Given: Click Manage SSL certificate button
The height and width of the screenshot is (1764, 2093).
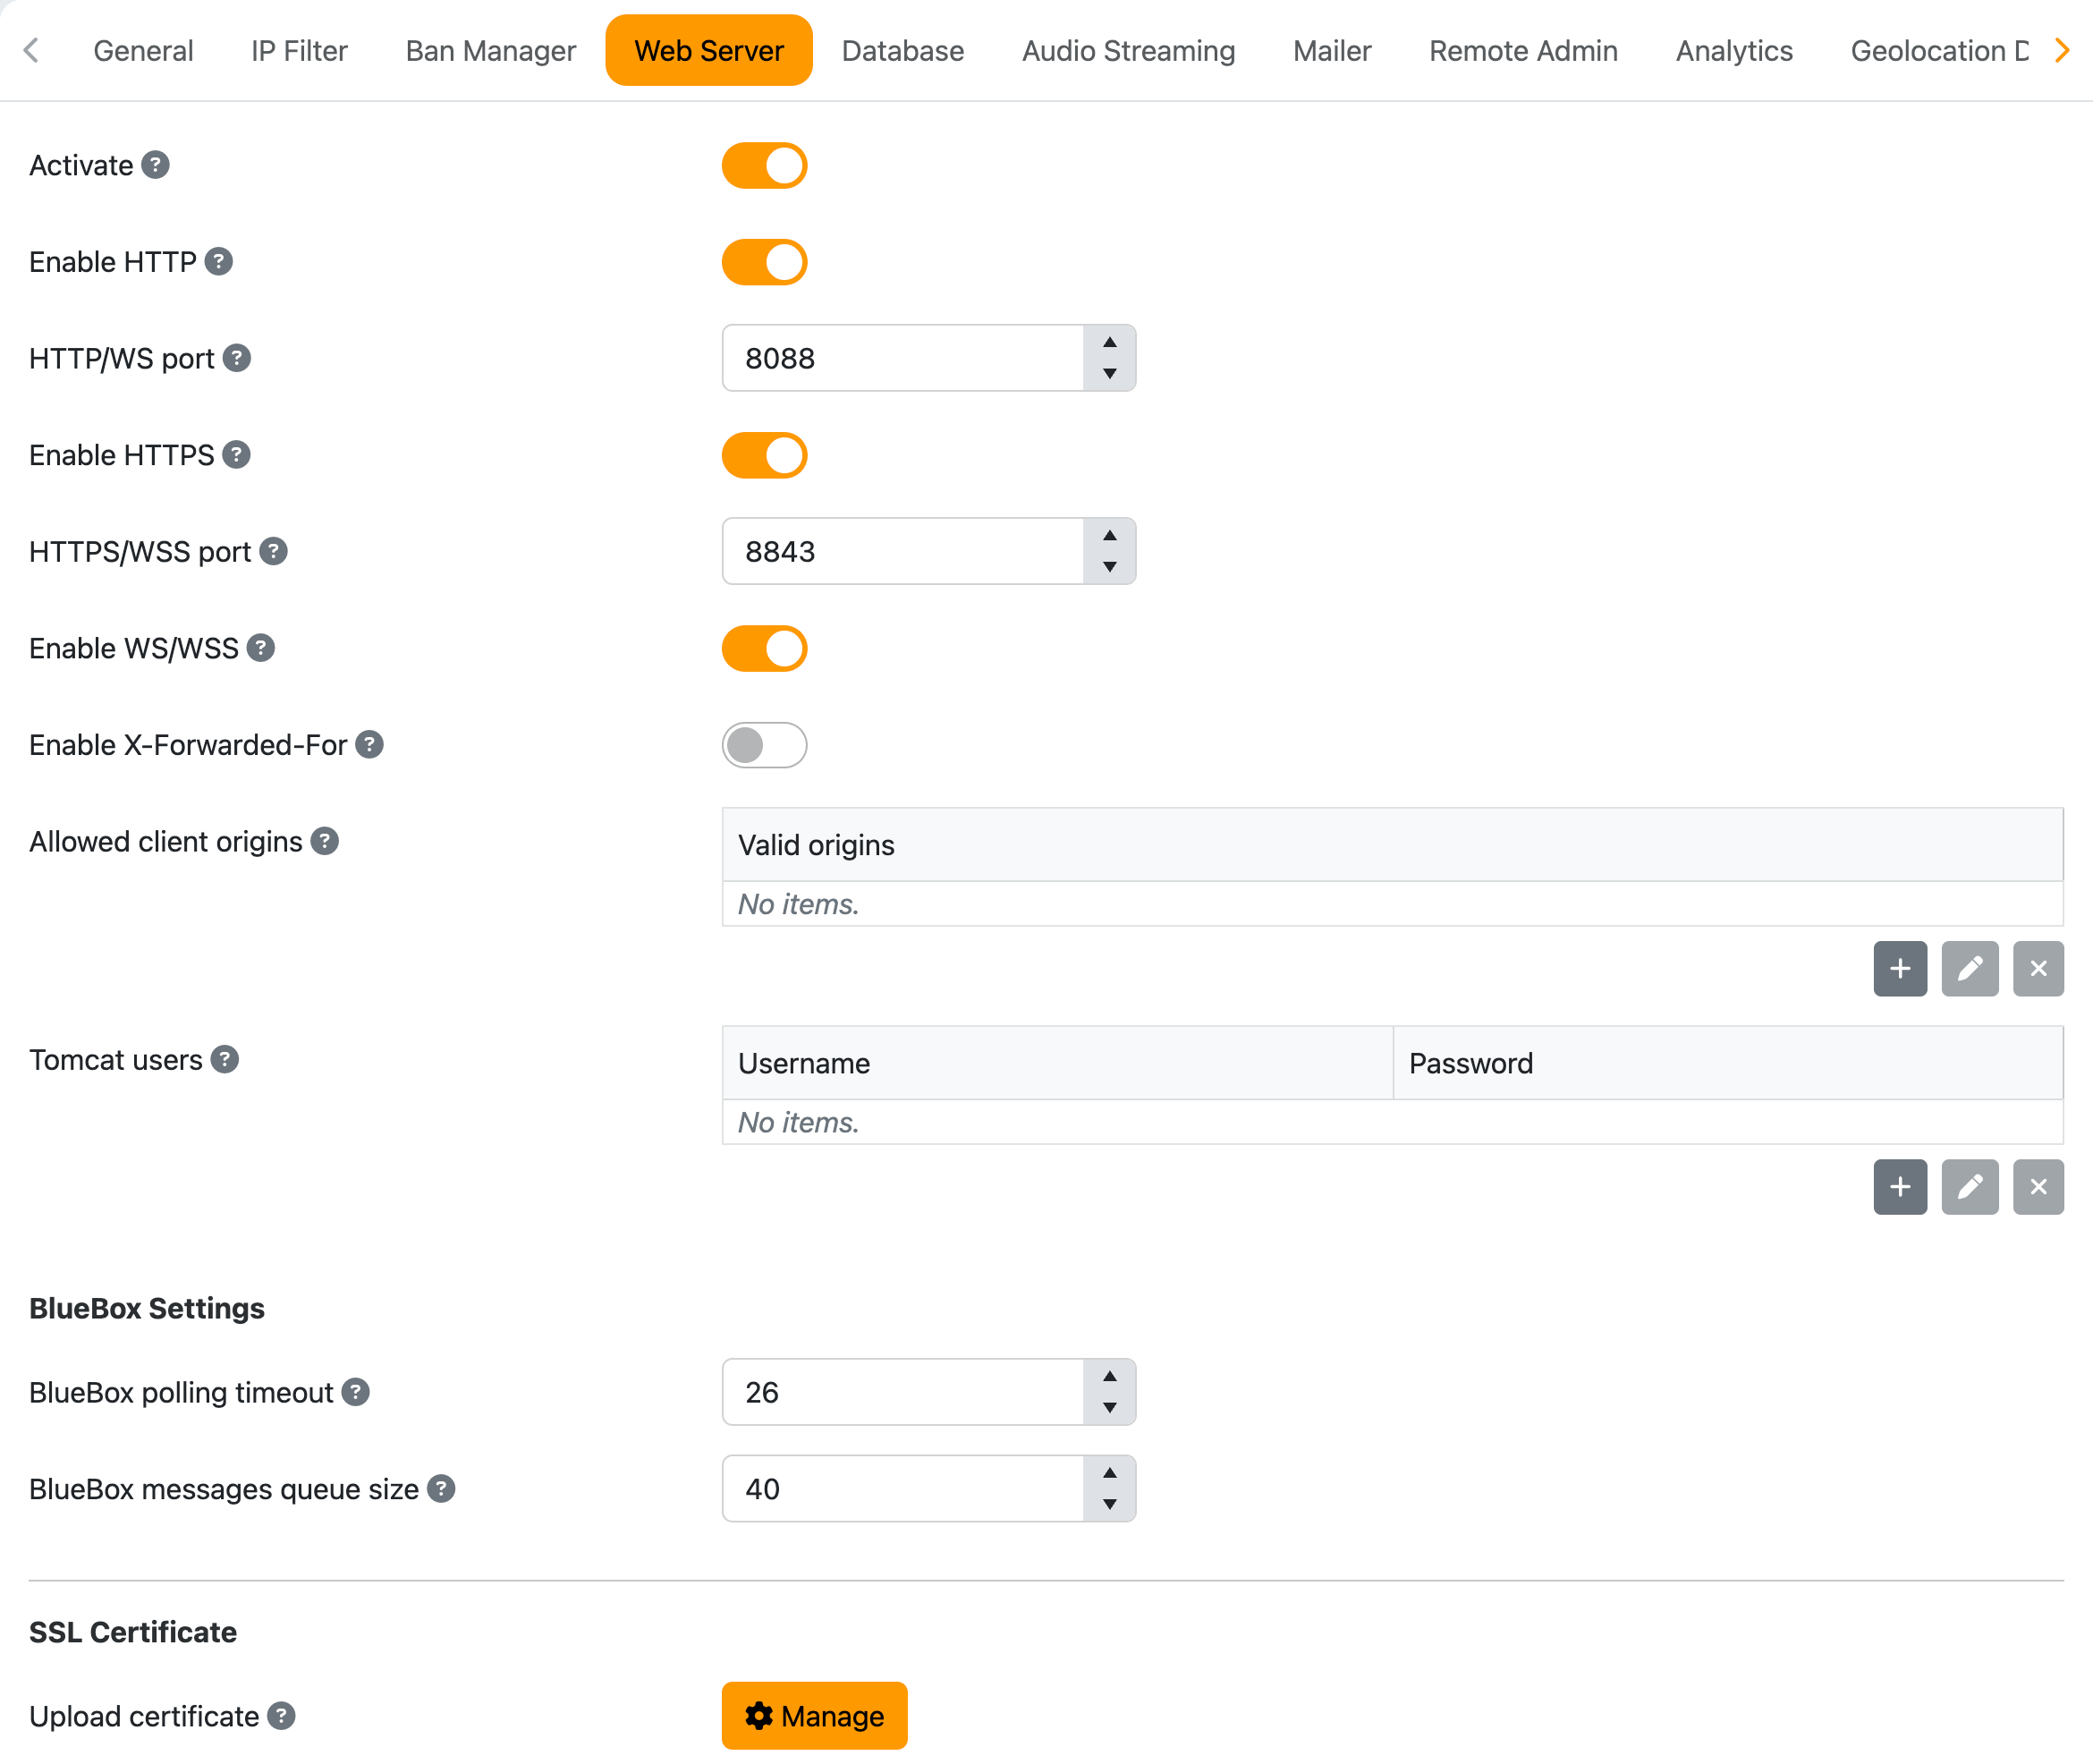Looking at the screenshot, I should tap(814, 1716).
